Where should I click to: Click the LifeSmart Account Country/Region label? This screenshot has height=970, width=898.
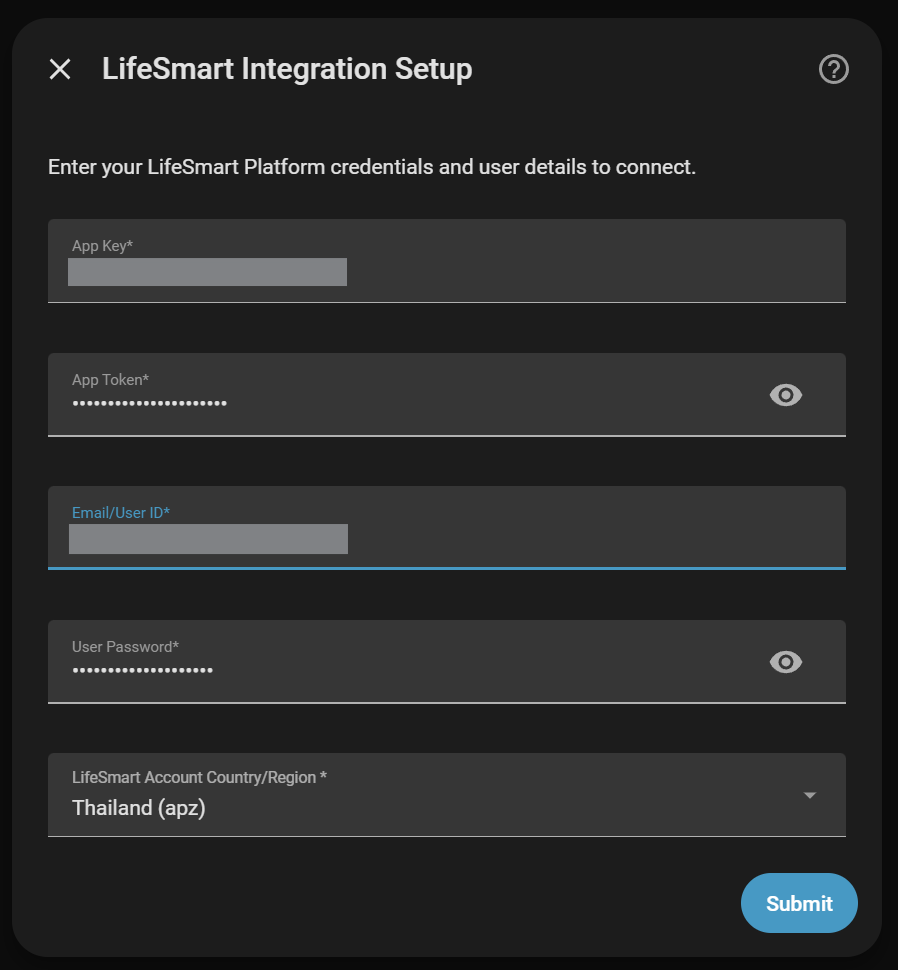click(199, 778)
